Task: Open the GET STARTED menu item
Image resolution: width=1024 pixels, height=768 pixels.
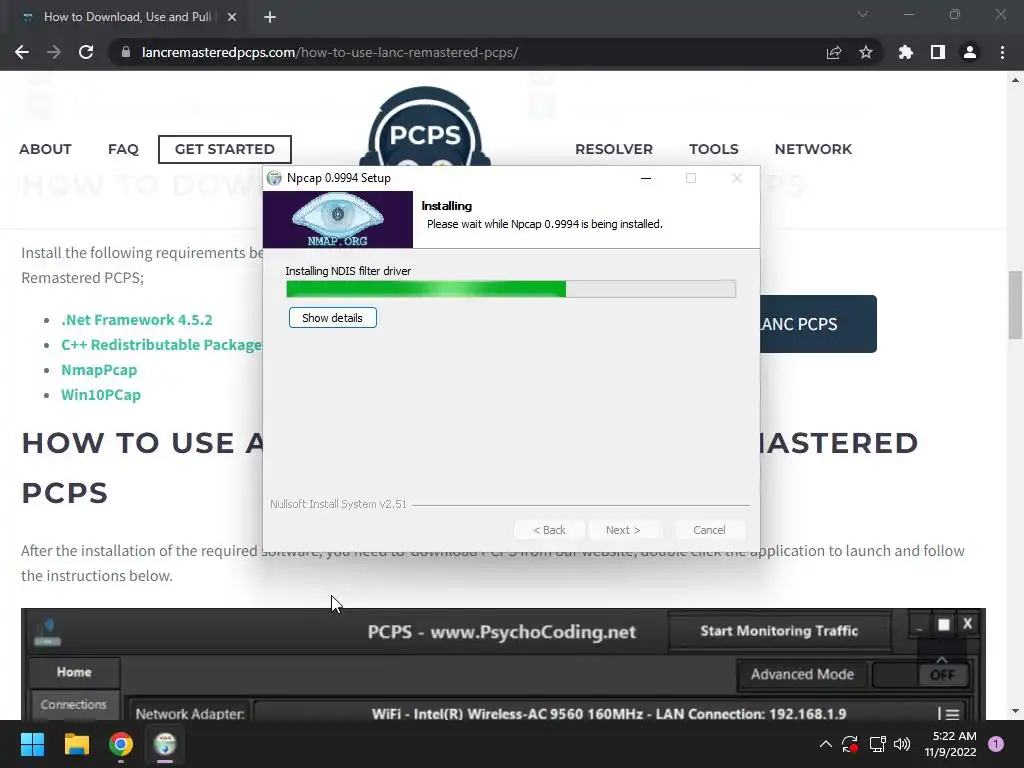Action: [x=225, y=149]
